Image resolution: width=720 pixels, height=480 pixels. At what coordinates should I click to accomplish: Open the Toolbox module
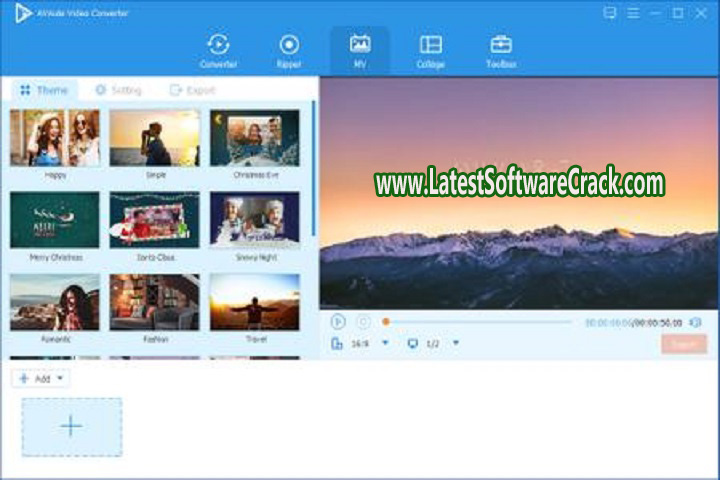501,50
